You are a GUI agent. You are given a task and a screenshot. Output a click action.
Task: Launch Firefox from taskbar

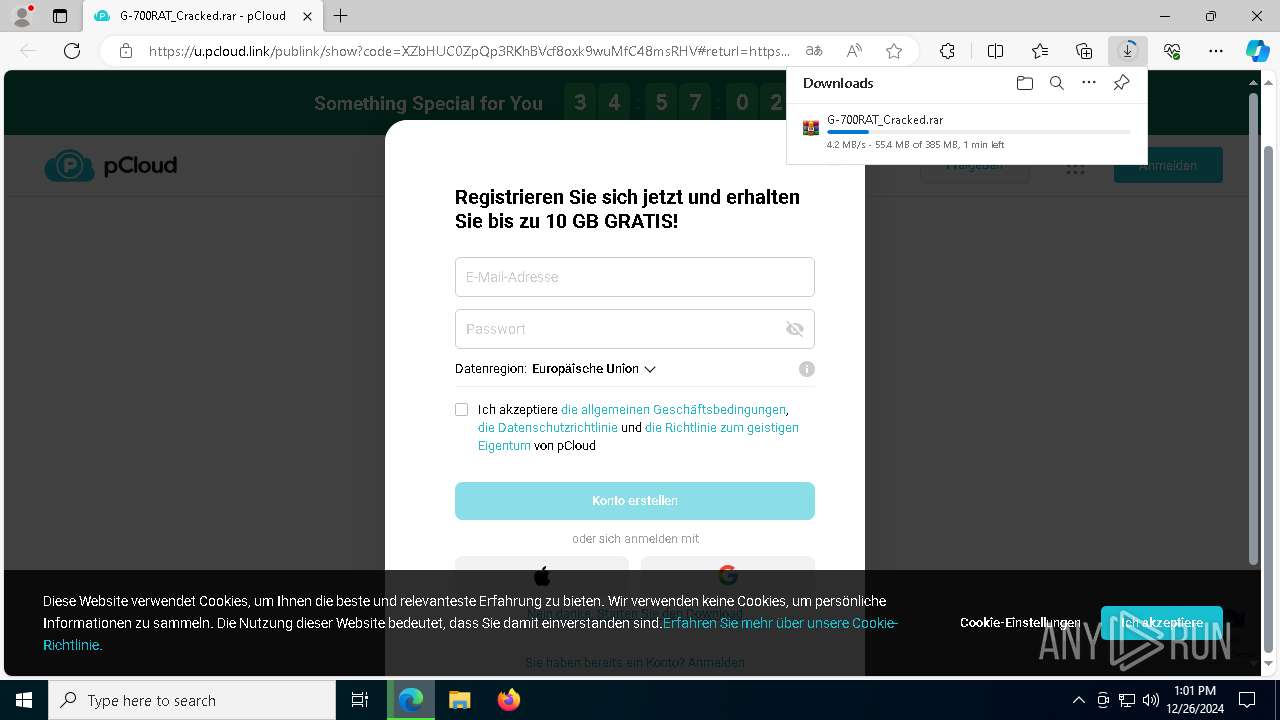pos(509,700)
